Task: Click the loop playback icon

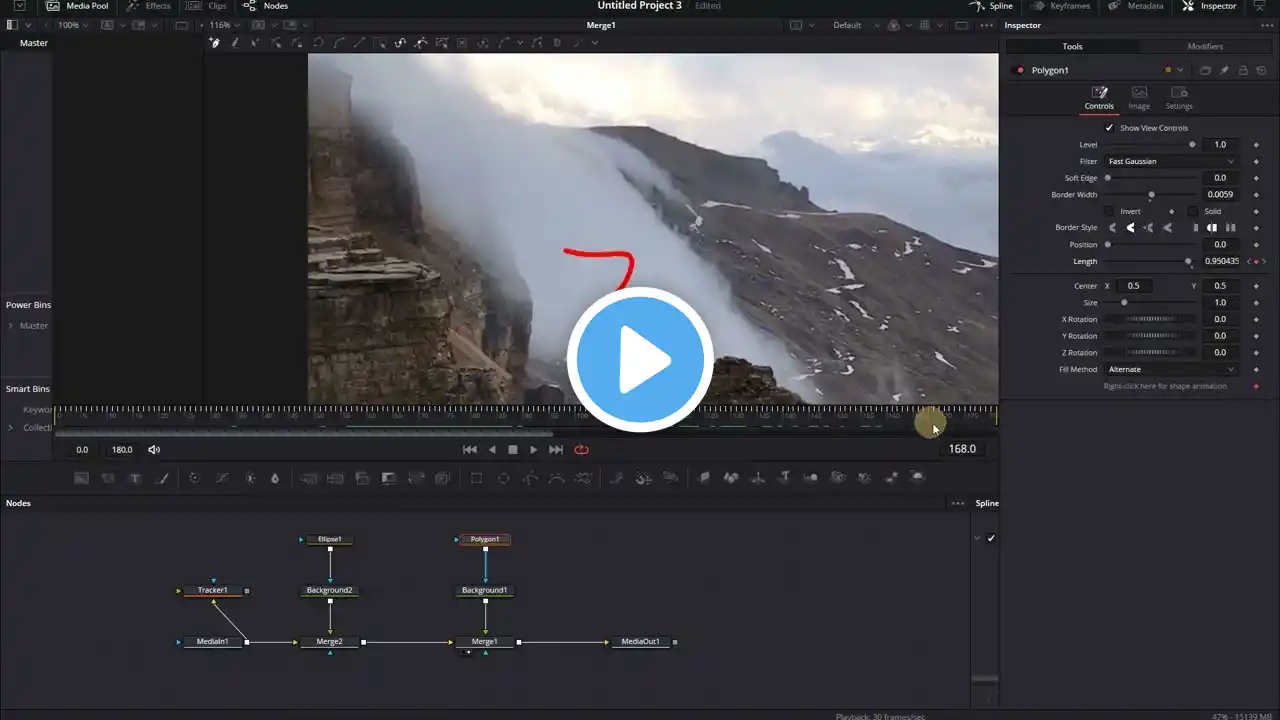Action: (x=581, y=450)
